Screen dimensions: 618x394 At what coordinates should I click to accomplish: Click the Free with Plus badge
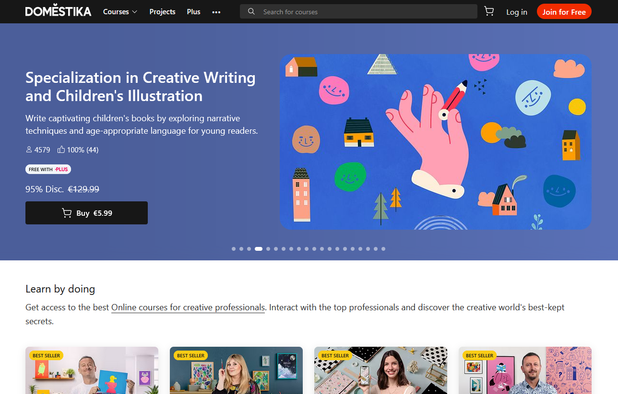click(x=48, y=169)
